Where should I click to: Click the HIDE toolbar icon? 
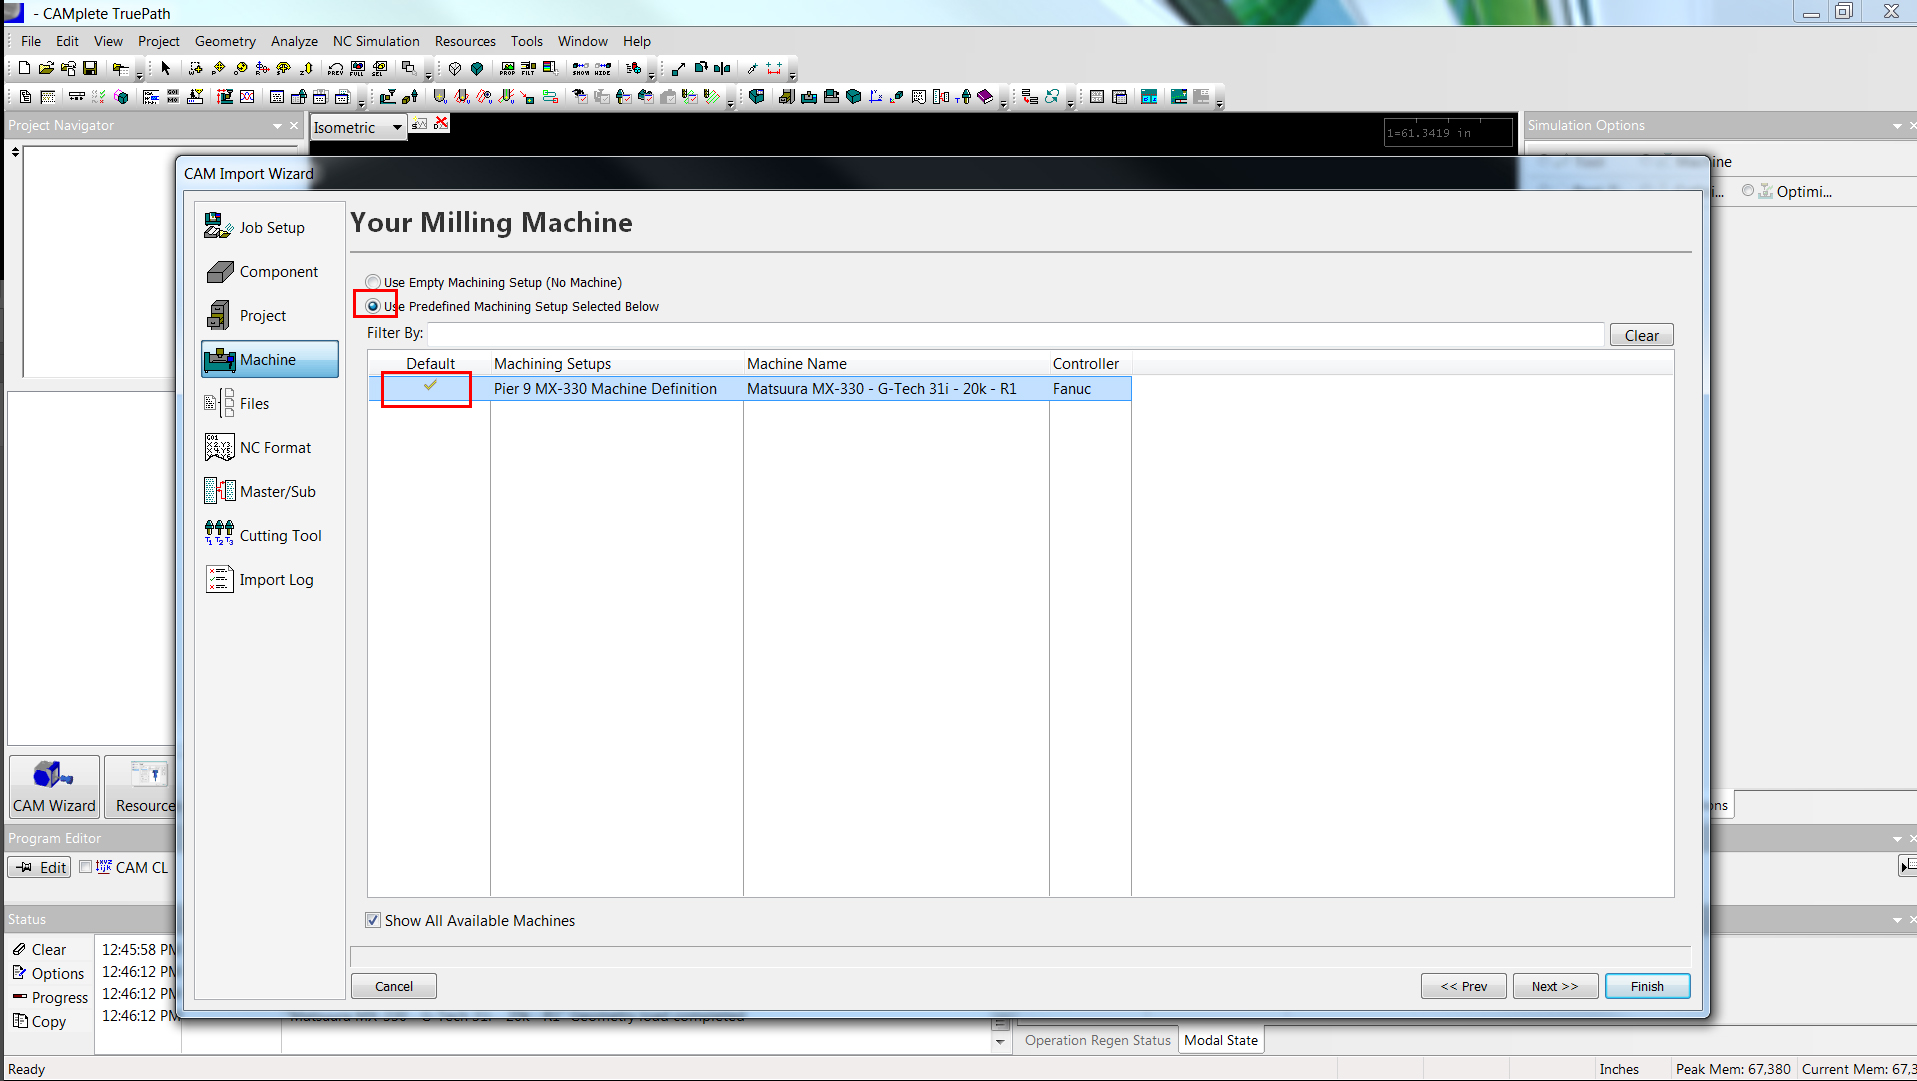(x=603, y=68)
